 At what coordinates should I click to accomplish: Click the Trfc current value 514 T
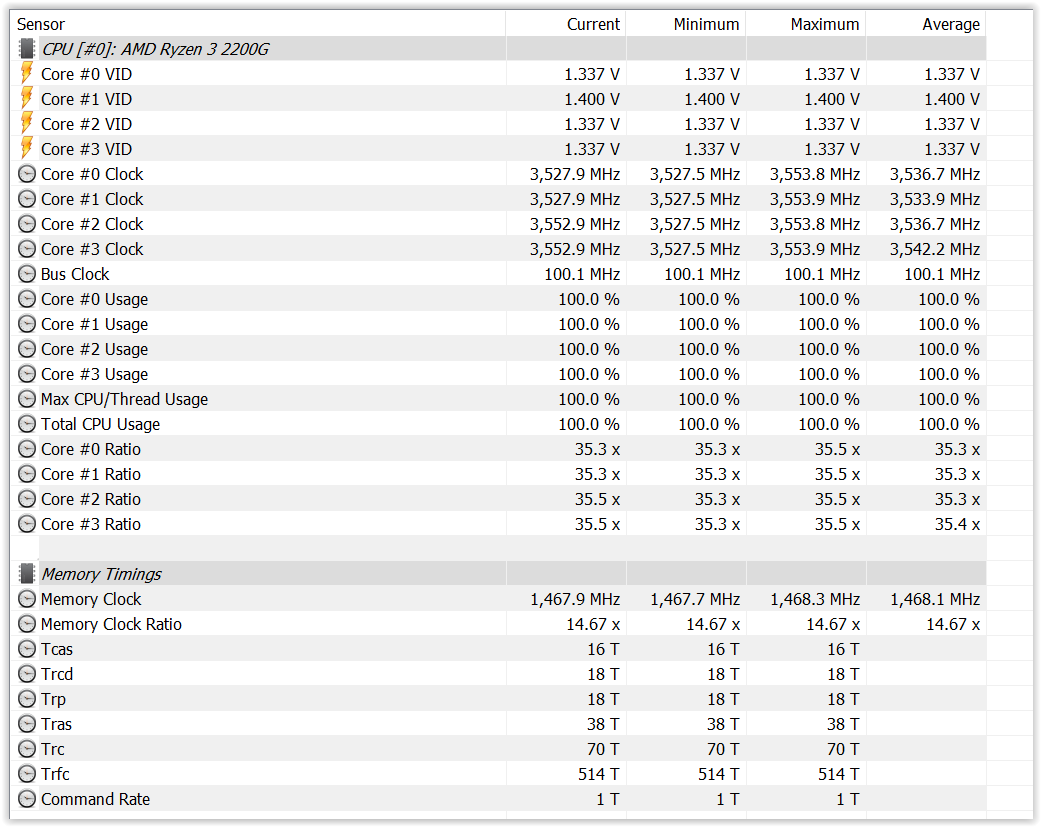598,774
